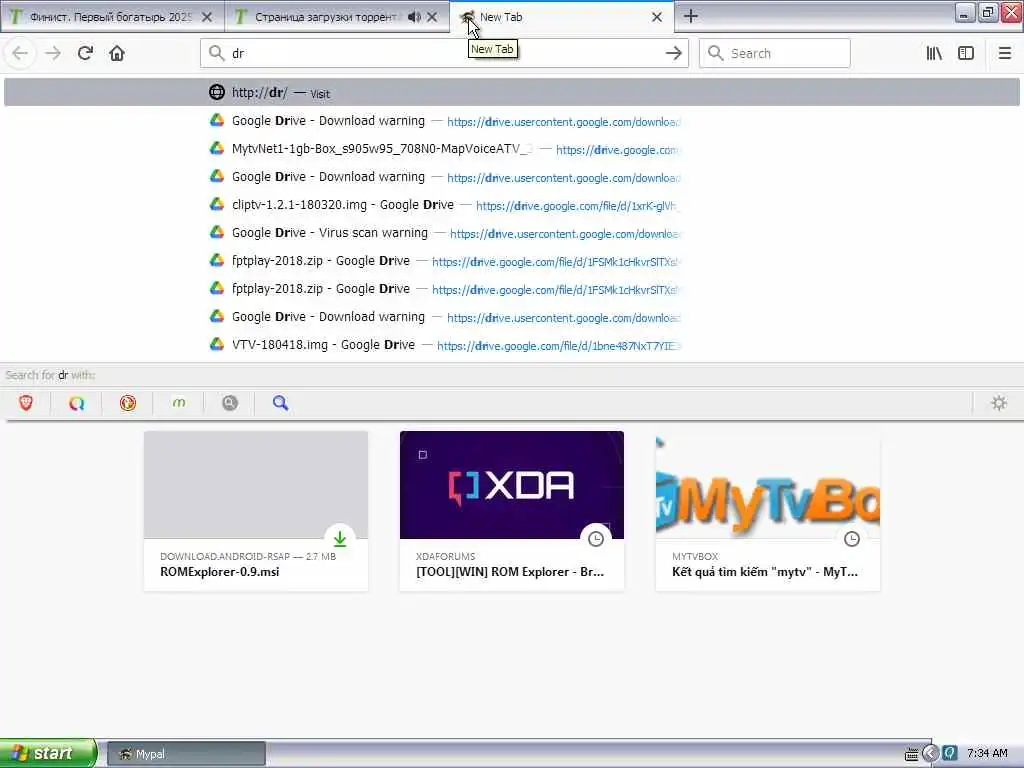
Task: Close the New Tab tab
Action: coord(657,17)
